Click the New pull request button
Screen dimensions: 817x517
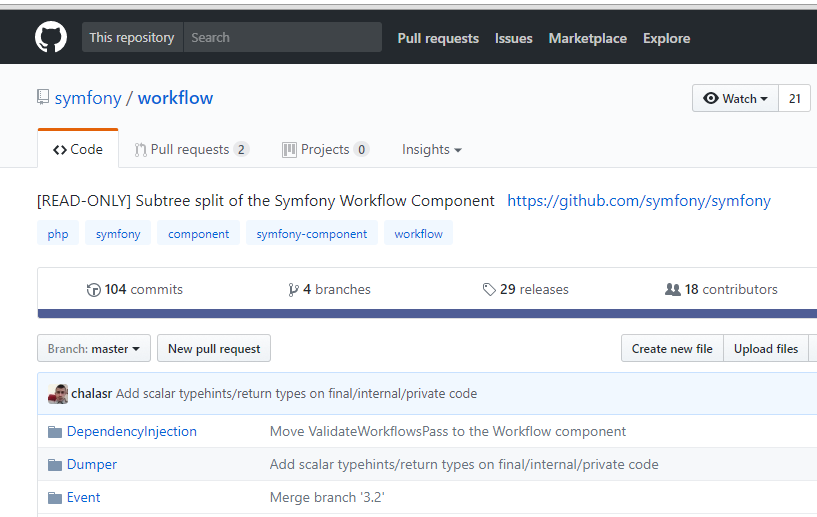(214, 349)
